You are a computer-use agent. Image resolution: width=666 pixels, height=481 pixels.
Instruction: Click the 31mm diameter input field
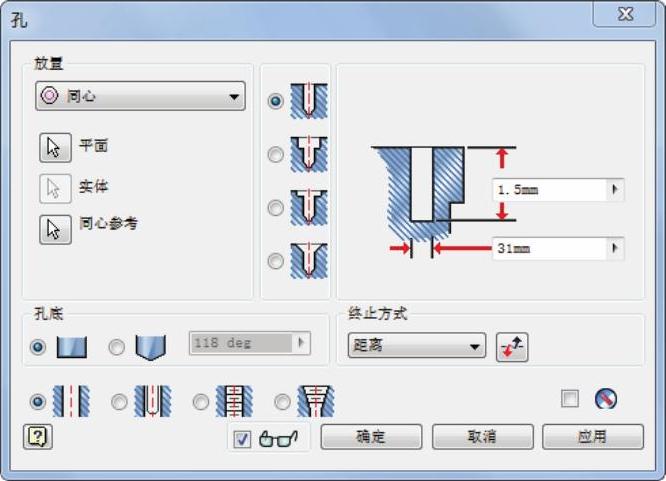coord(550,248)
